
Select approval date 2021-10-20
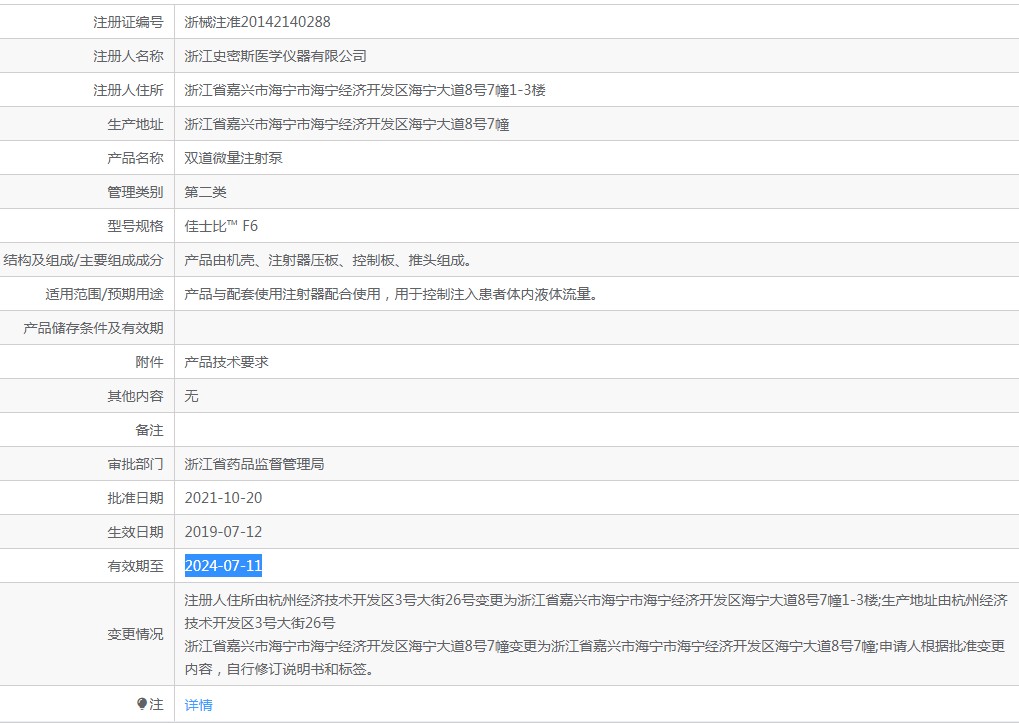tap(224, 498)
